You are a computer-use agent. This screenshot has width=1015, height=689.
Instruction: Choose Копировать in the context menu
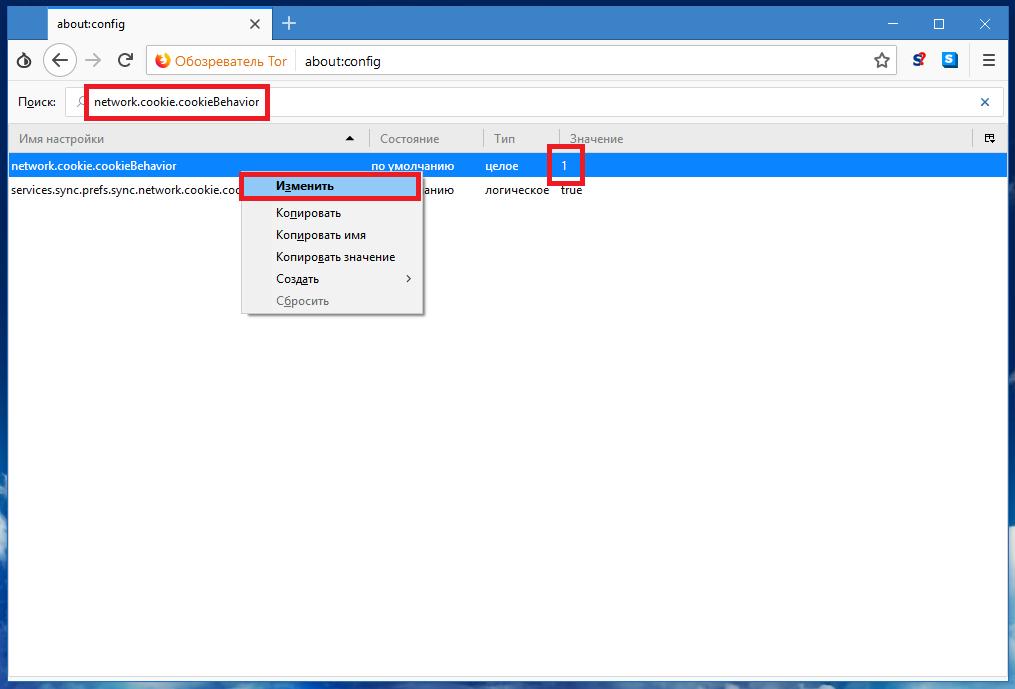click(331, 213)
